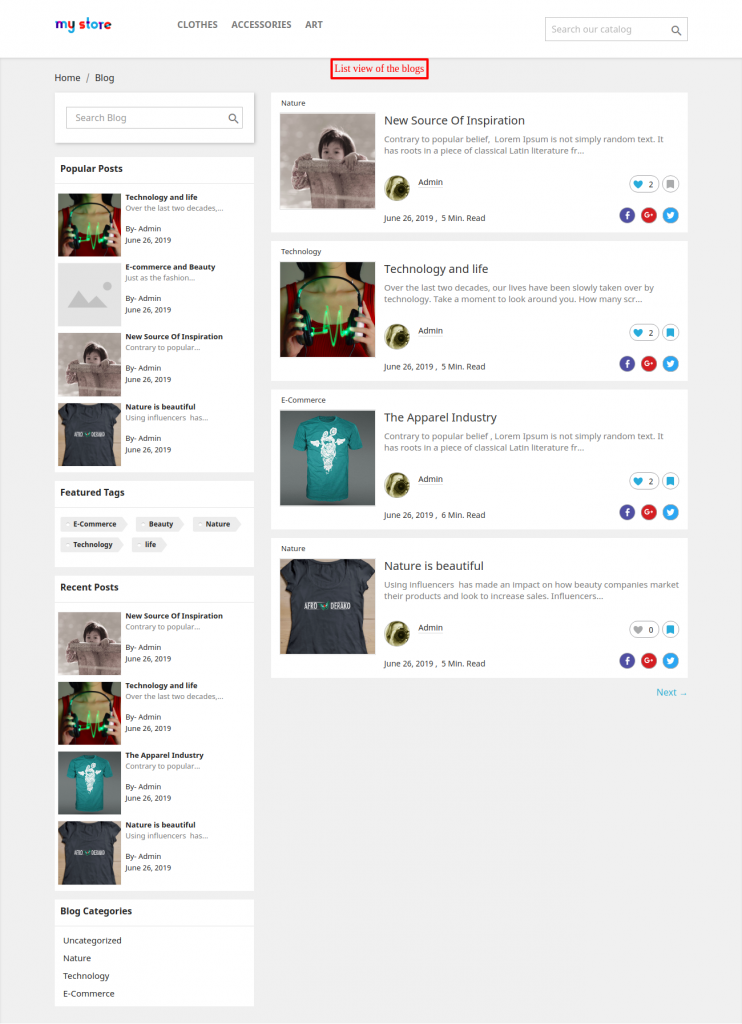This screenshot has width=742, height=1024.
Task: Toggle like on New Source Of Inspiration
Action: tap(643, 184)
